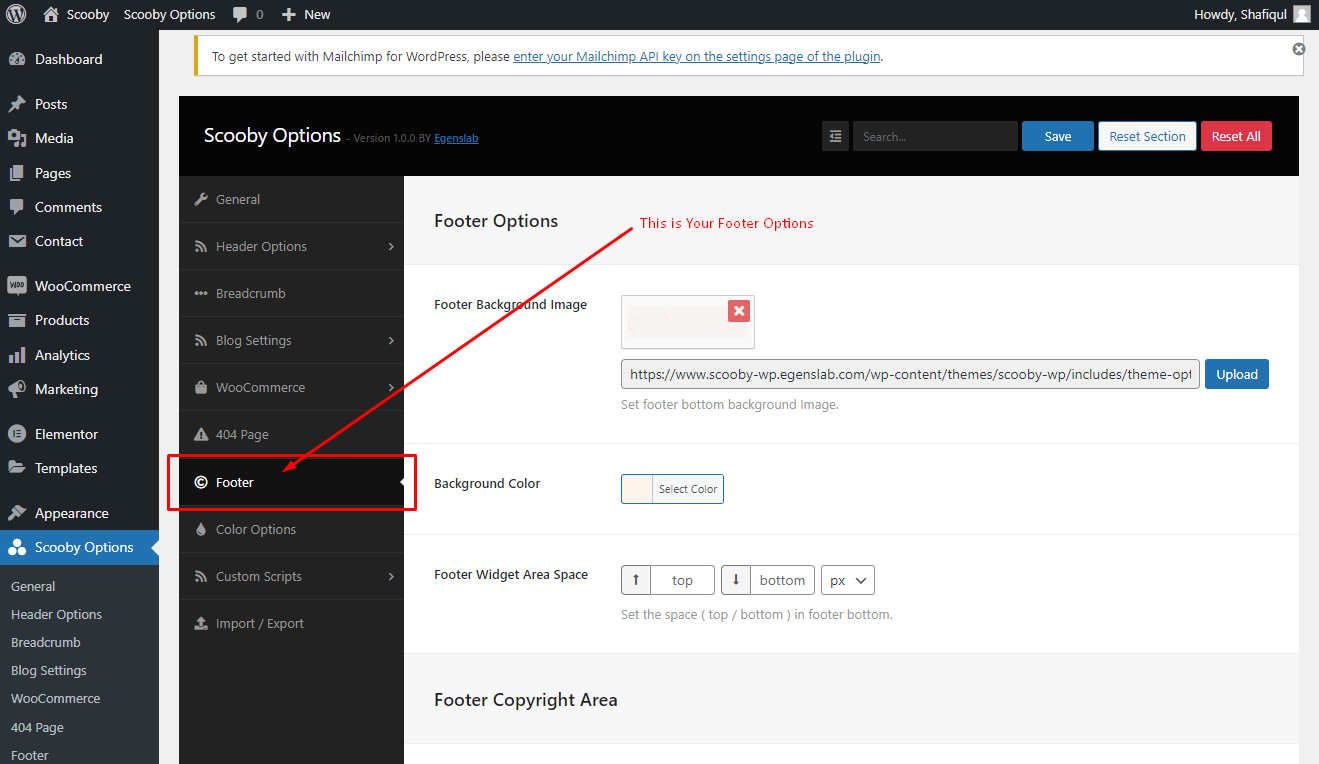This screenshot has height=764, width=1319.
Task: Open 404 Page in admin submenu
Action: [x=37, y=728]
